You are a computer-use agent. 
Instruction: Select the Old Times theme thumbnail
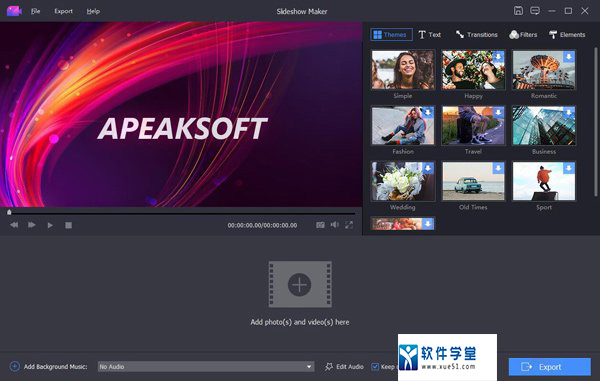[473, 181]
